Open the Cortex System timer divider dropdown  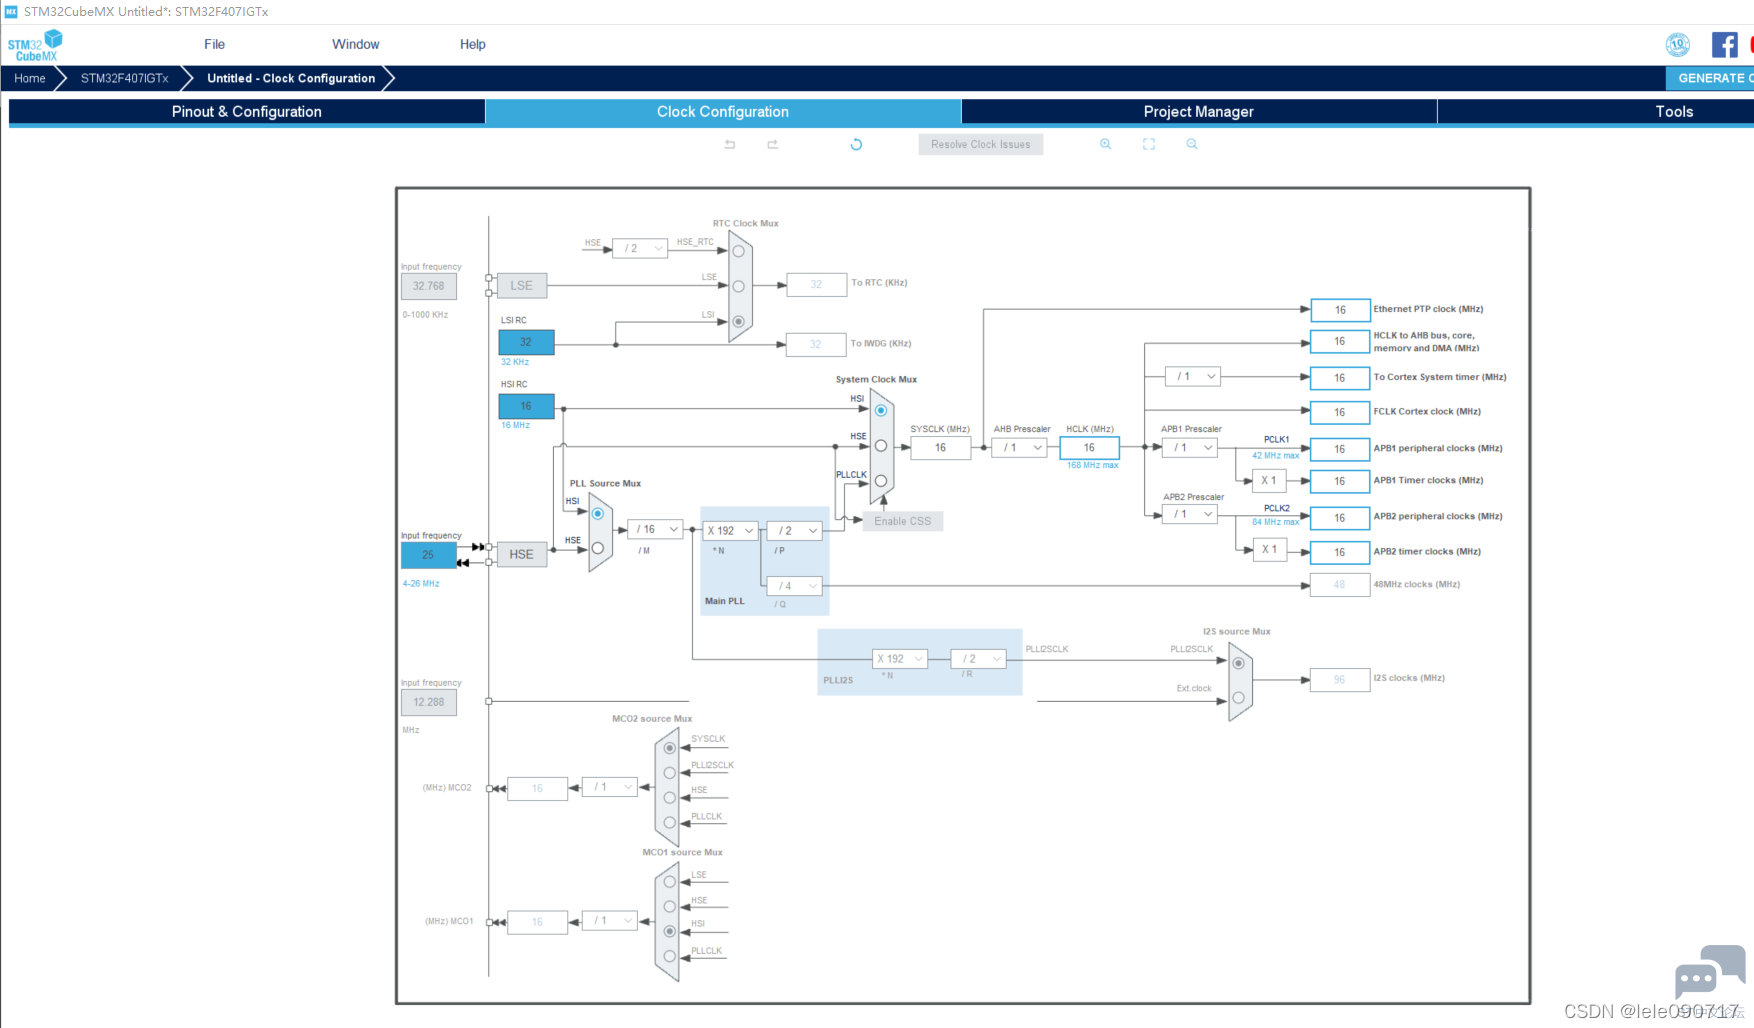tap(1193, 377)
